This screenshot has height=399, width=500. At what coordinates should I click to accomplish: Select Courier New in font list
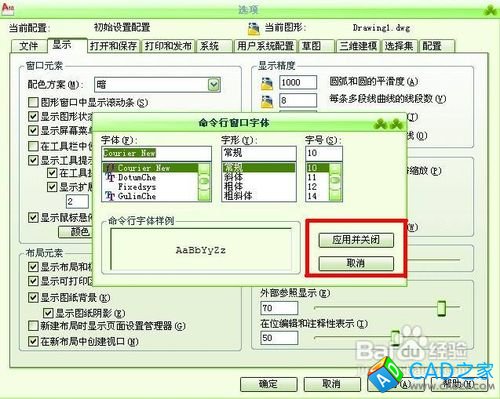tap(150, 168)
